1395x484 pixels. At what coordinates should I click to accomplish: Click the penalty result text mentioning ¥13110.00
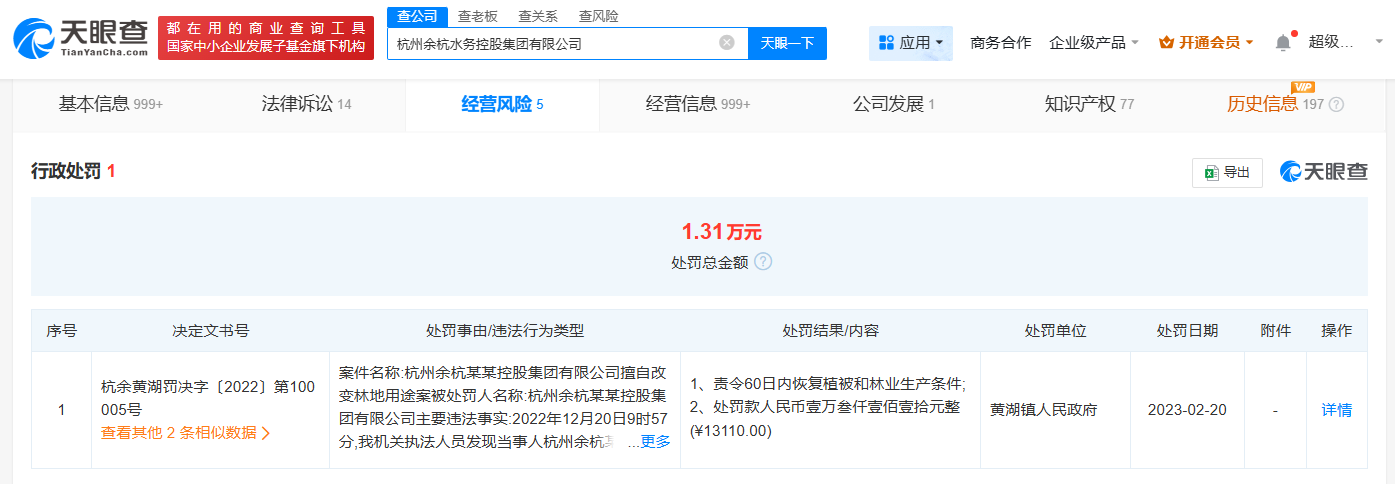click(x=828, y=407)
